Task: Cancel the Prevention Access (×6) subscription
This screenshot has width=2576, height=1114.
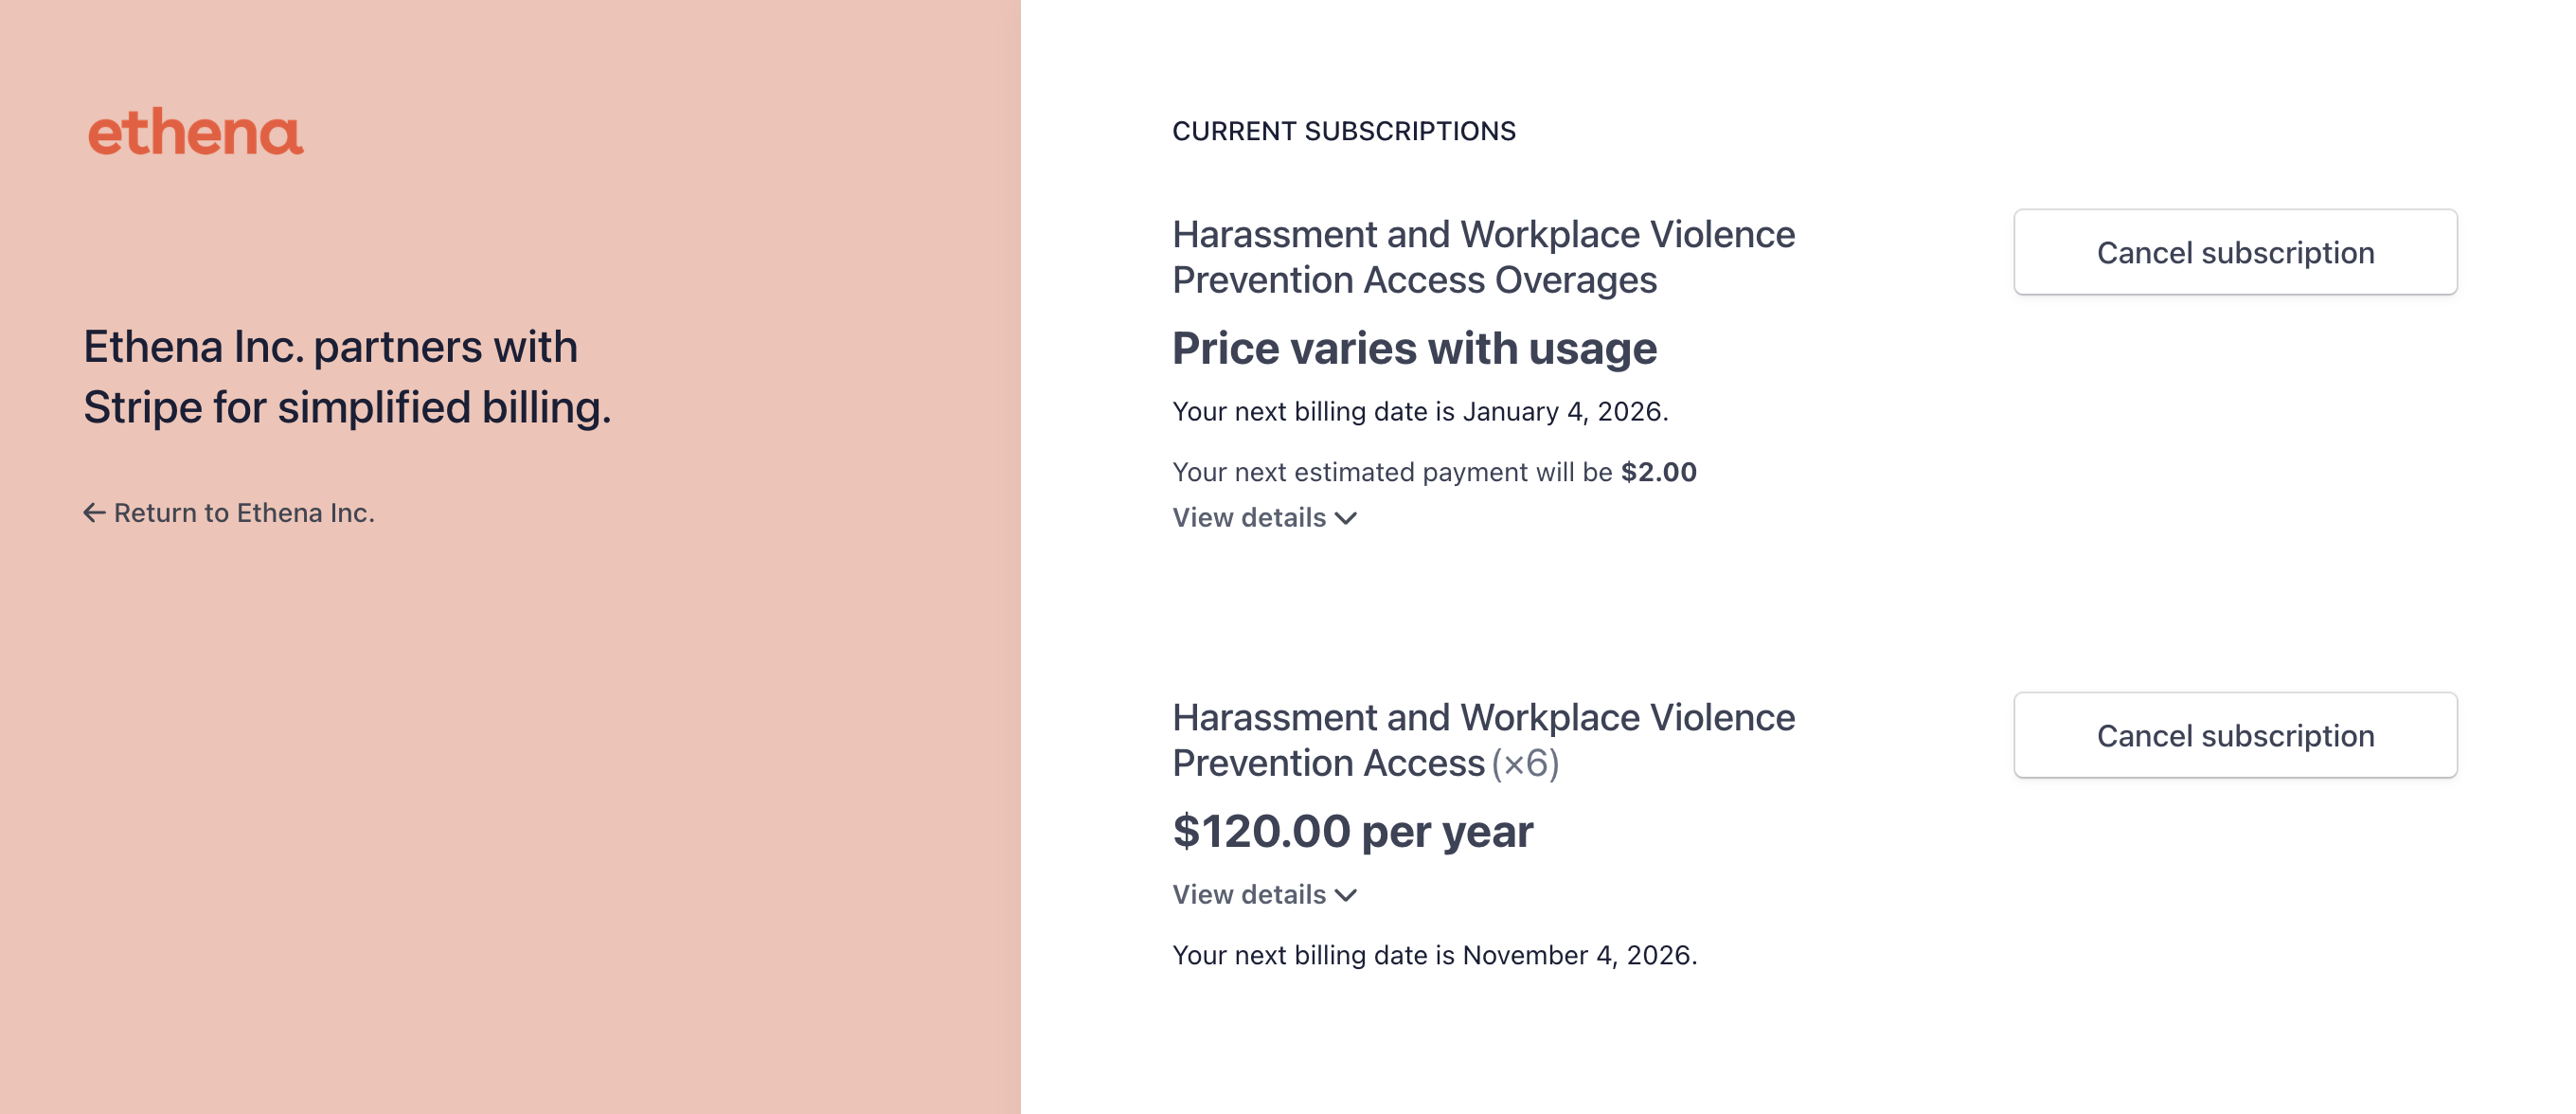Action: (2234, 736)
